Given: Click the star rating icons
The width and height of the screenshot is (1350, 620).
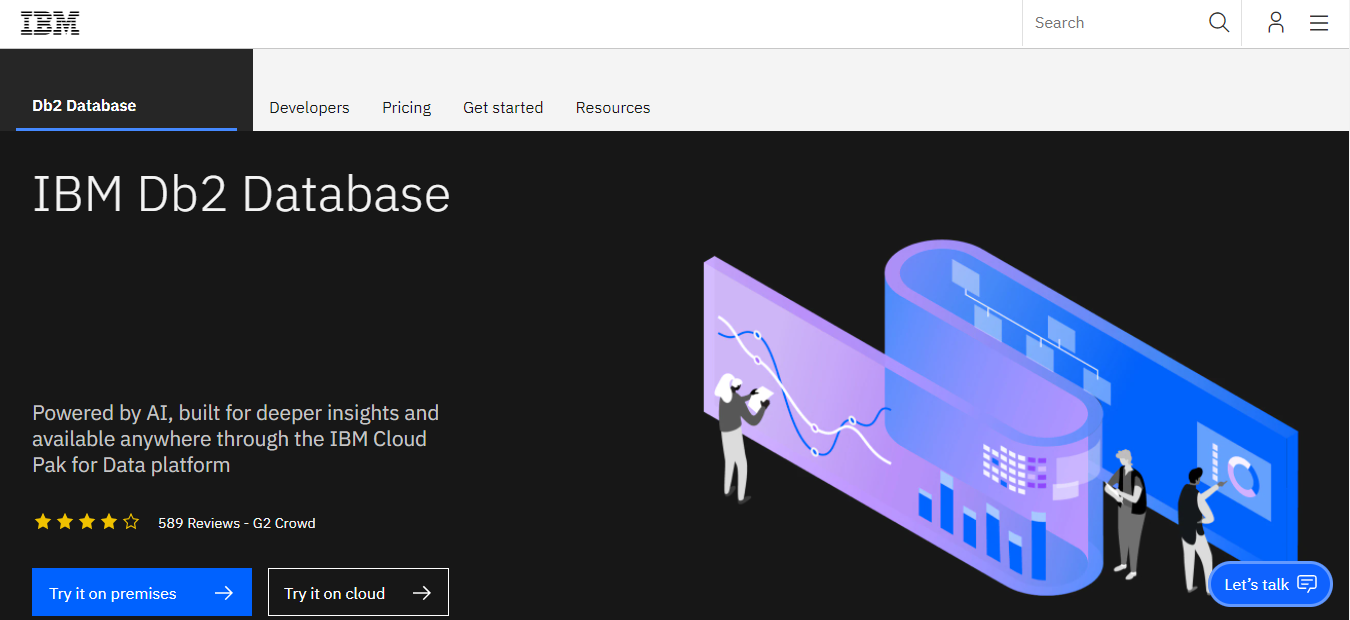Looking at the screenshot, I should (87, 522).
